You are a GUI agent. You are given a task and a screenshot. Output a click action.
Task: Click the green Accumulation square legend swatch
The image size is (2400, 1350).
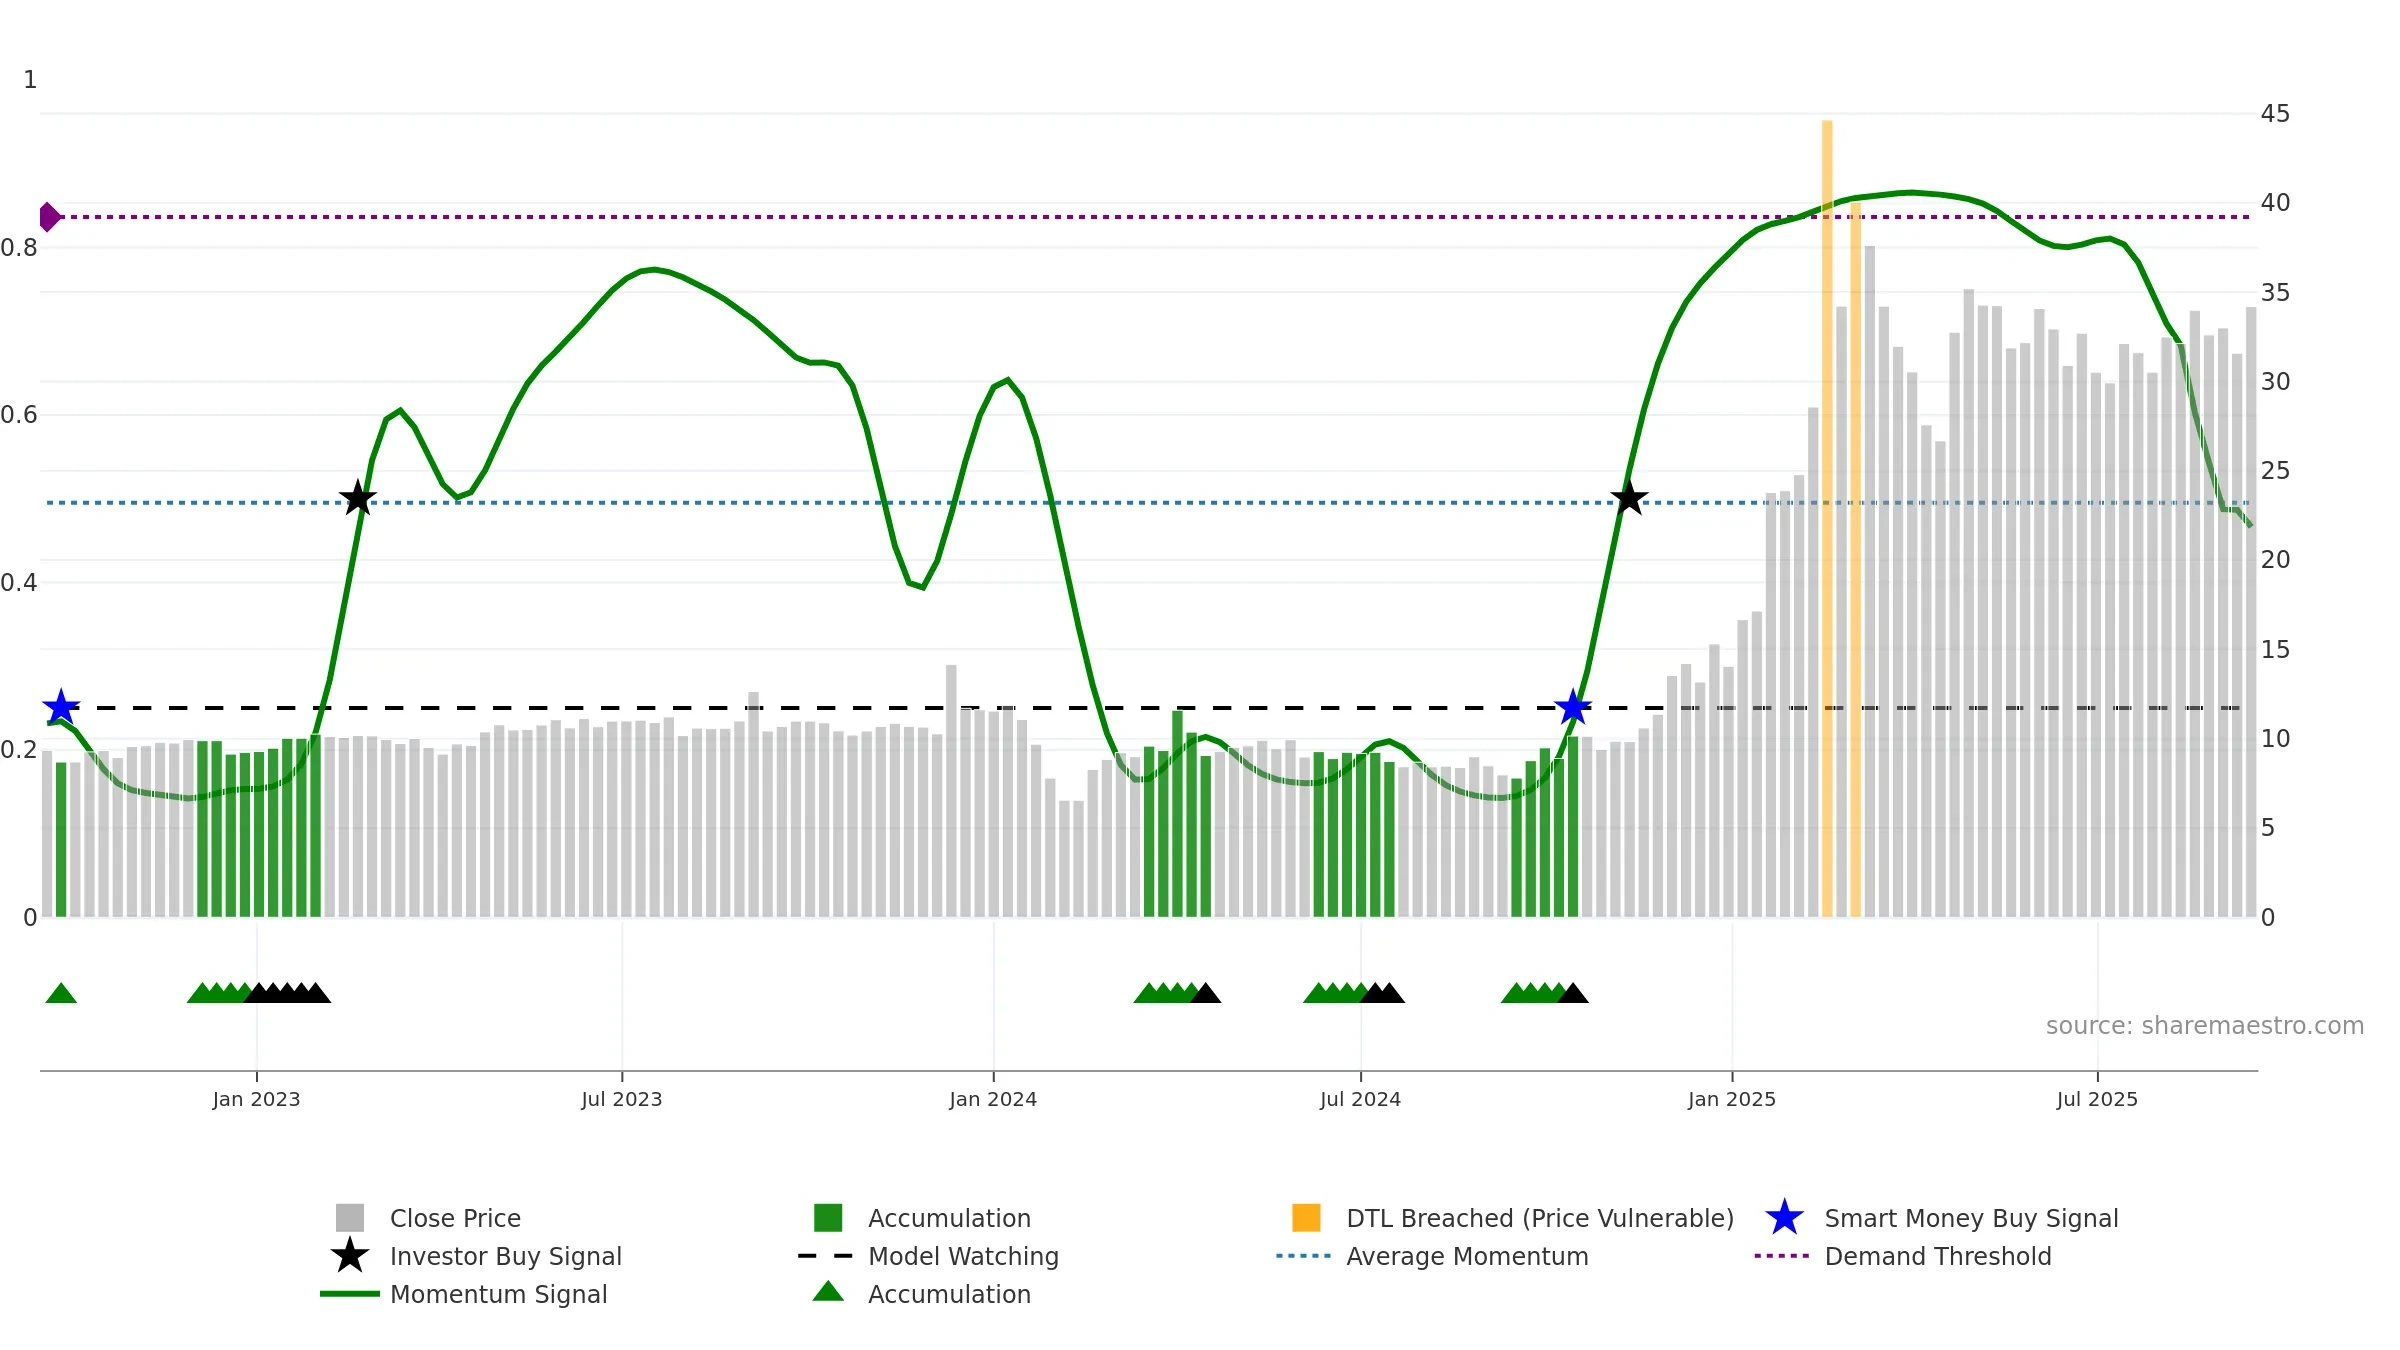[x=828, y=1217]
